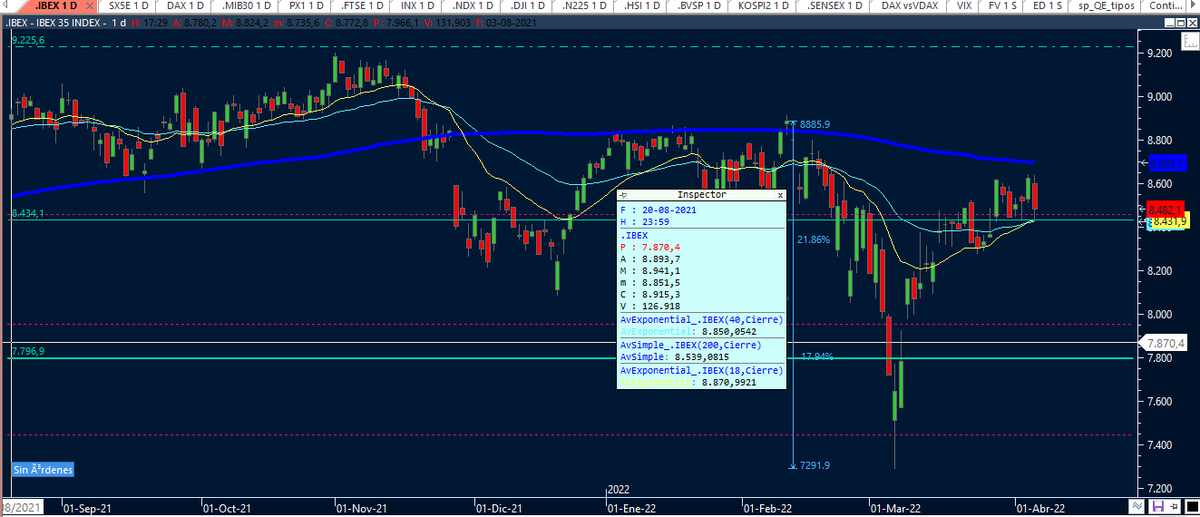This screenshot has height=517, width=1200.
Task: Click the H : 23:59 time row in Inspector
Action: 701,222
